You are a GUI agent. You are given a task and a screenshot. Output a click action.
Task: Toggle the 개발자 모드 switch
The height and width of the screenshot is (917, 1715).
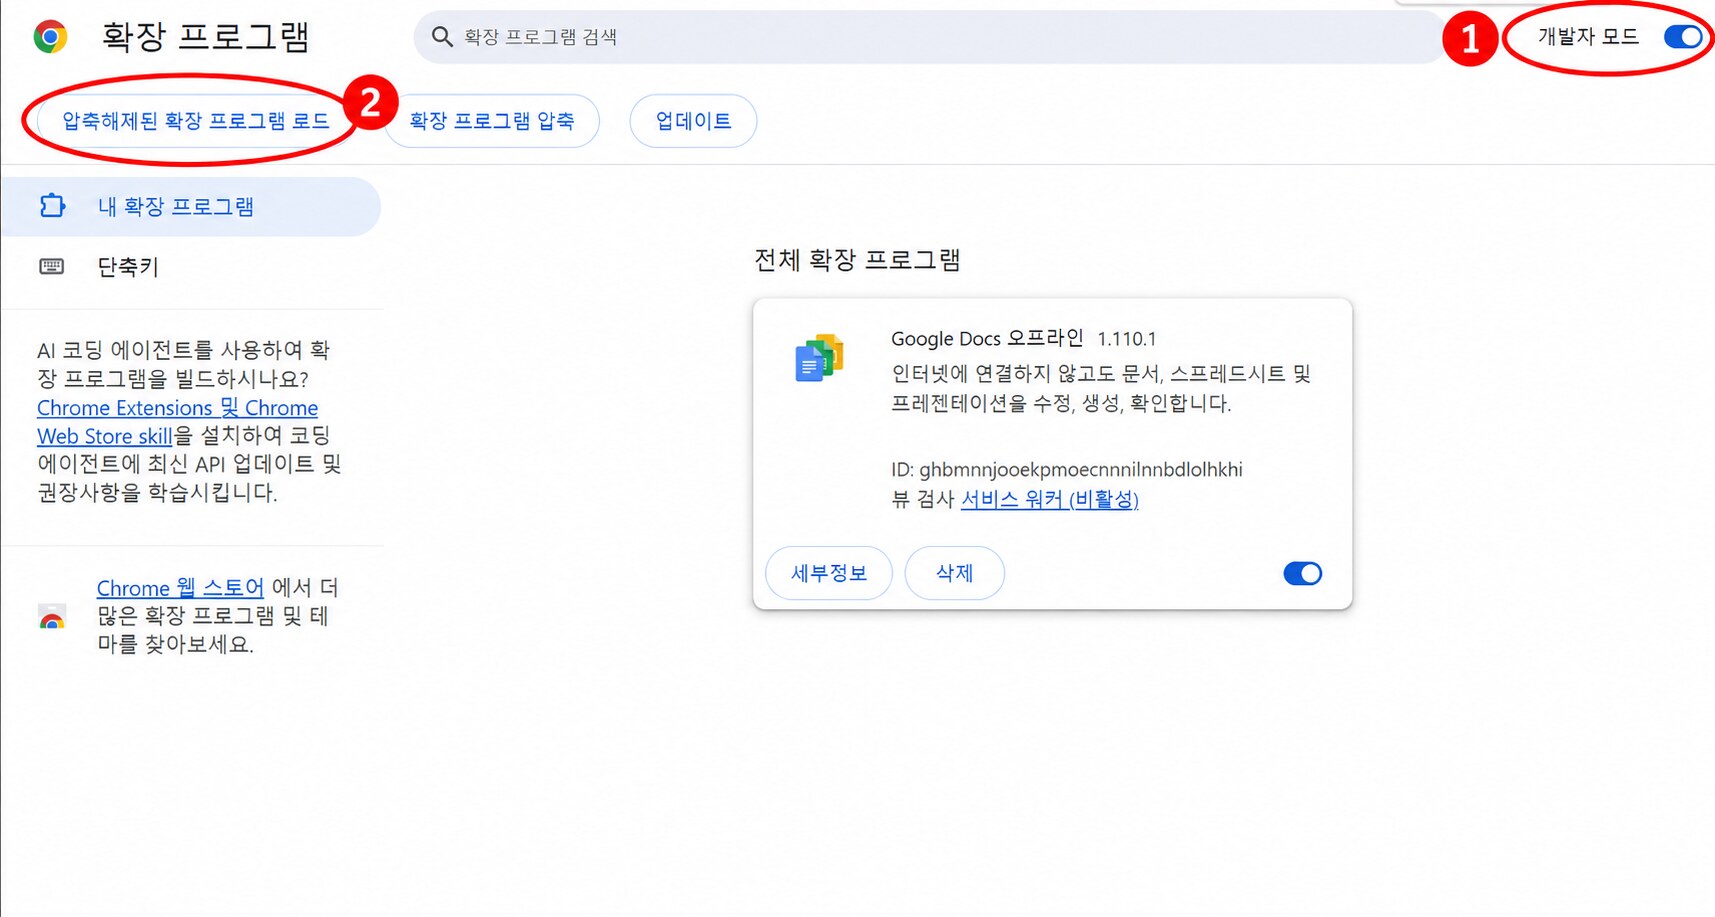tap(1683, 37)
